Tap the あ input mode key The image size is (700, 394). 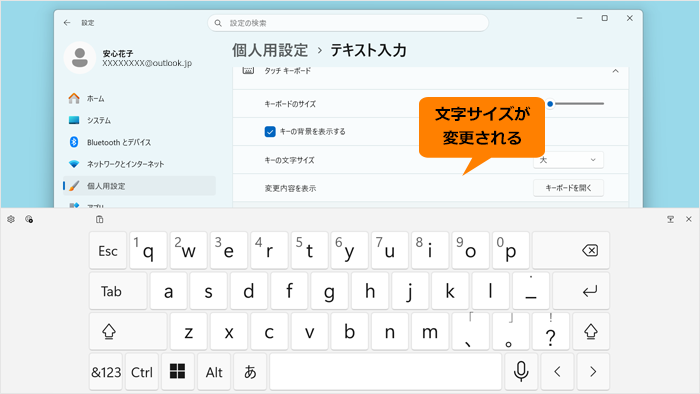tap(250, 371)
